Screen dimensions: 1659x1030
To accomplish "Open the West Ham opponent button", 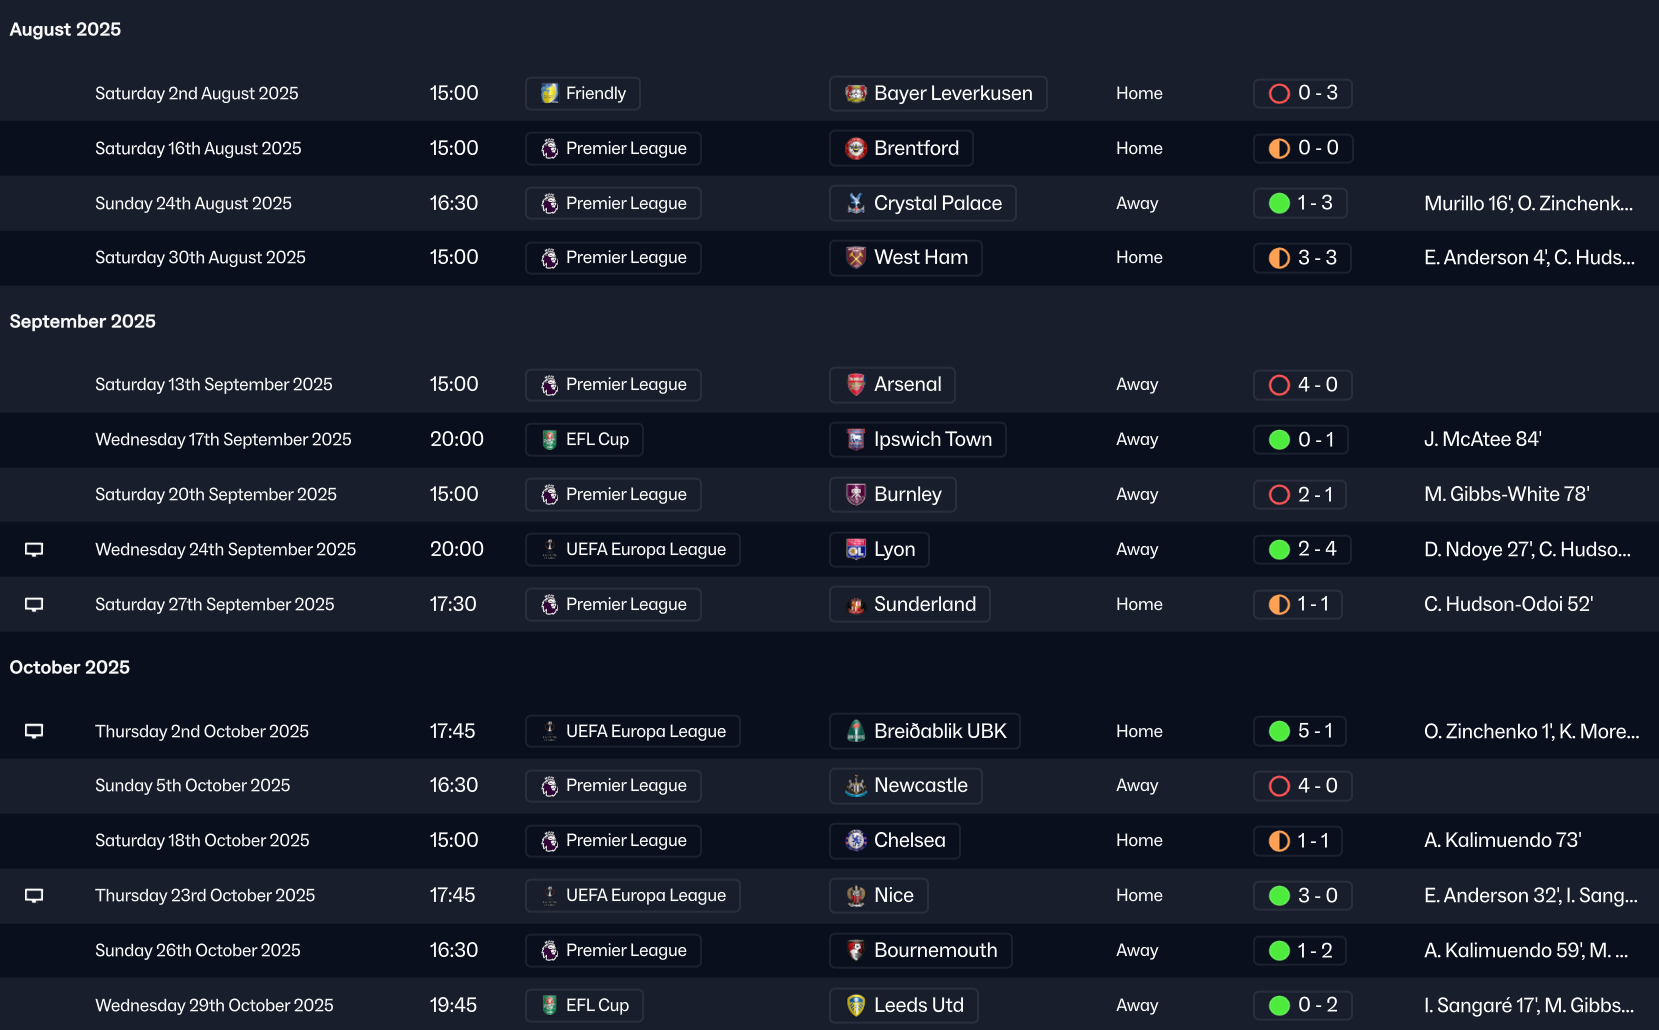I will (x=905, y=258).
